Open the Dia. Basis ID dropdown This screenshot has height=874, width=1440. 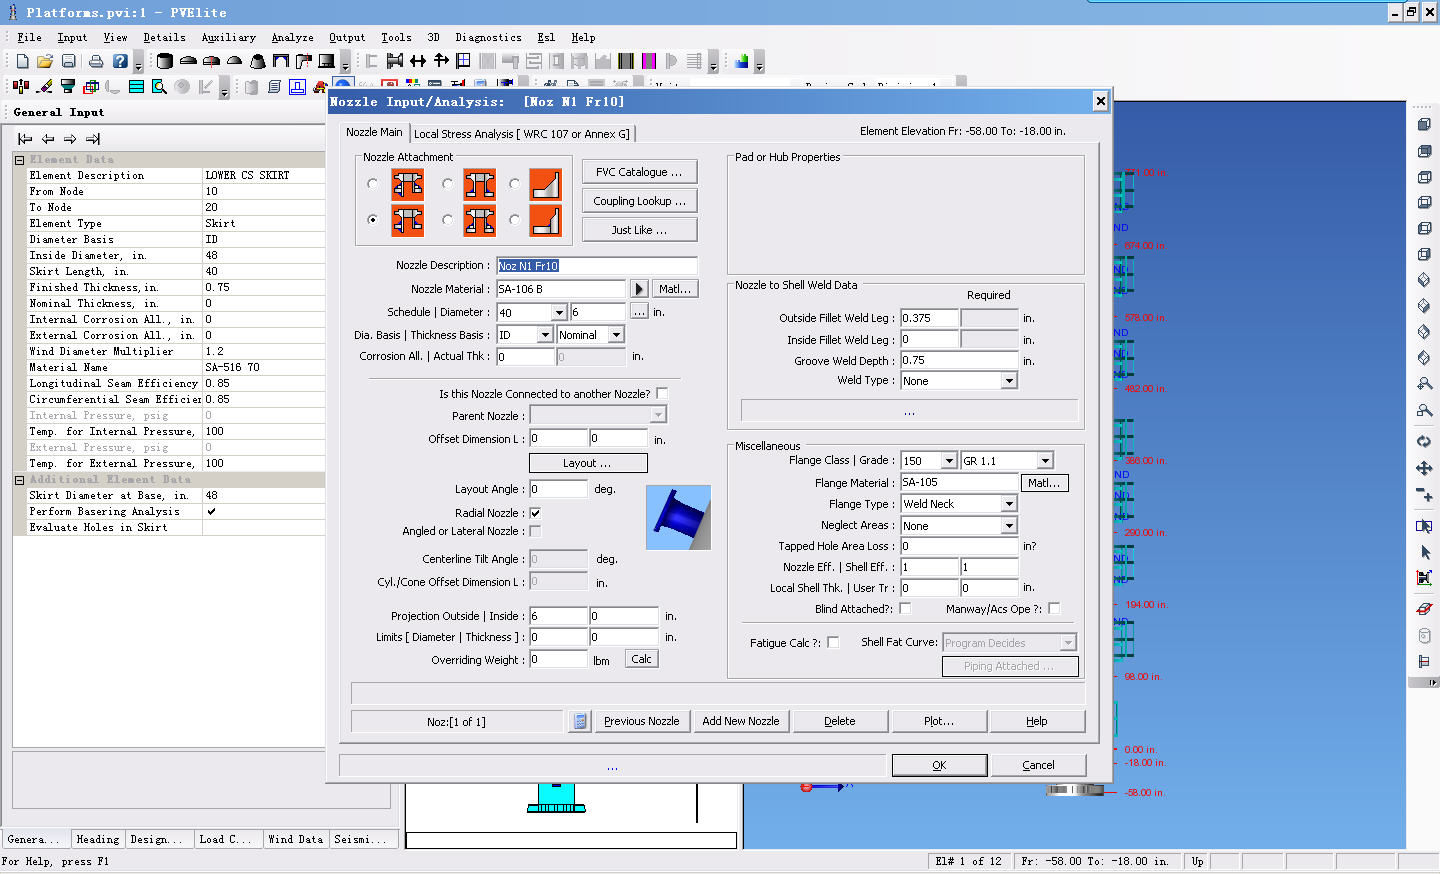(x=545, y=335)
